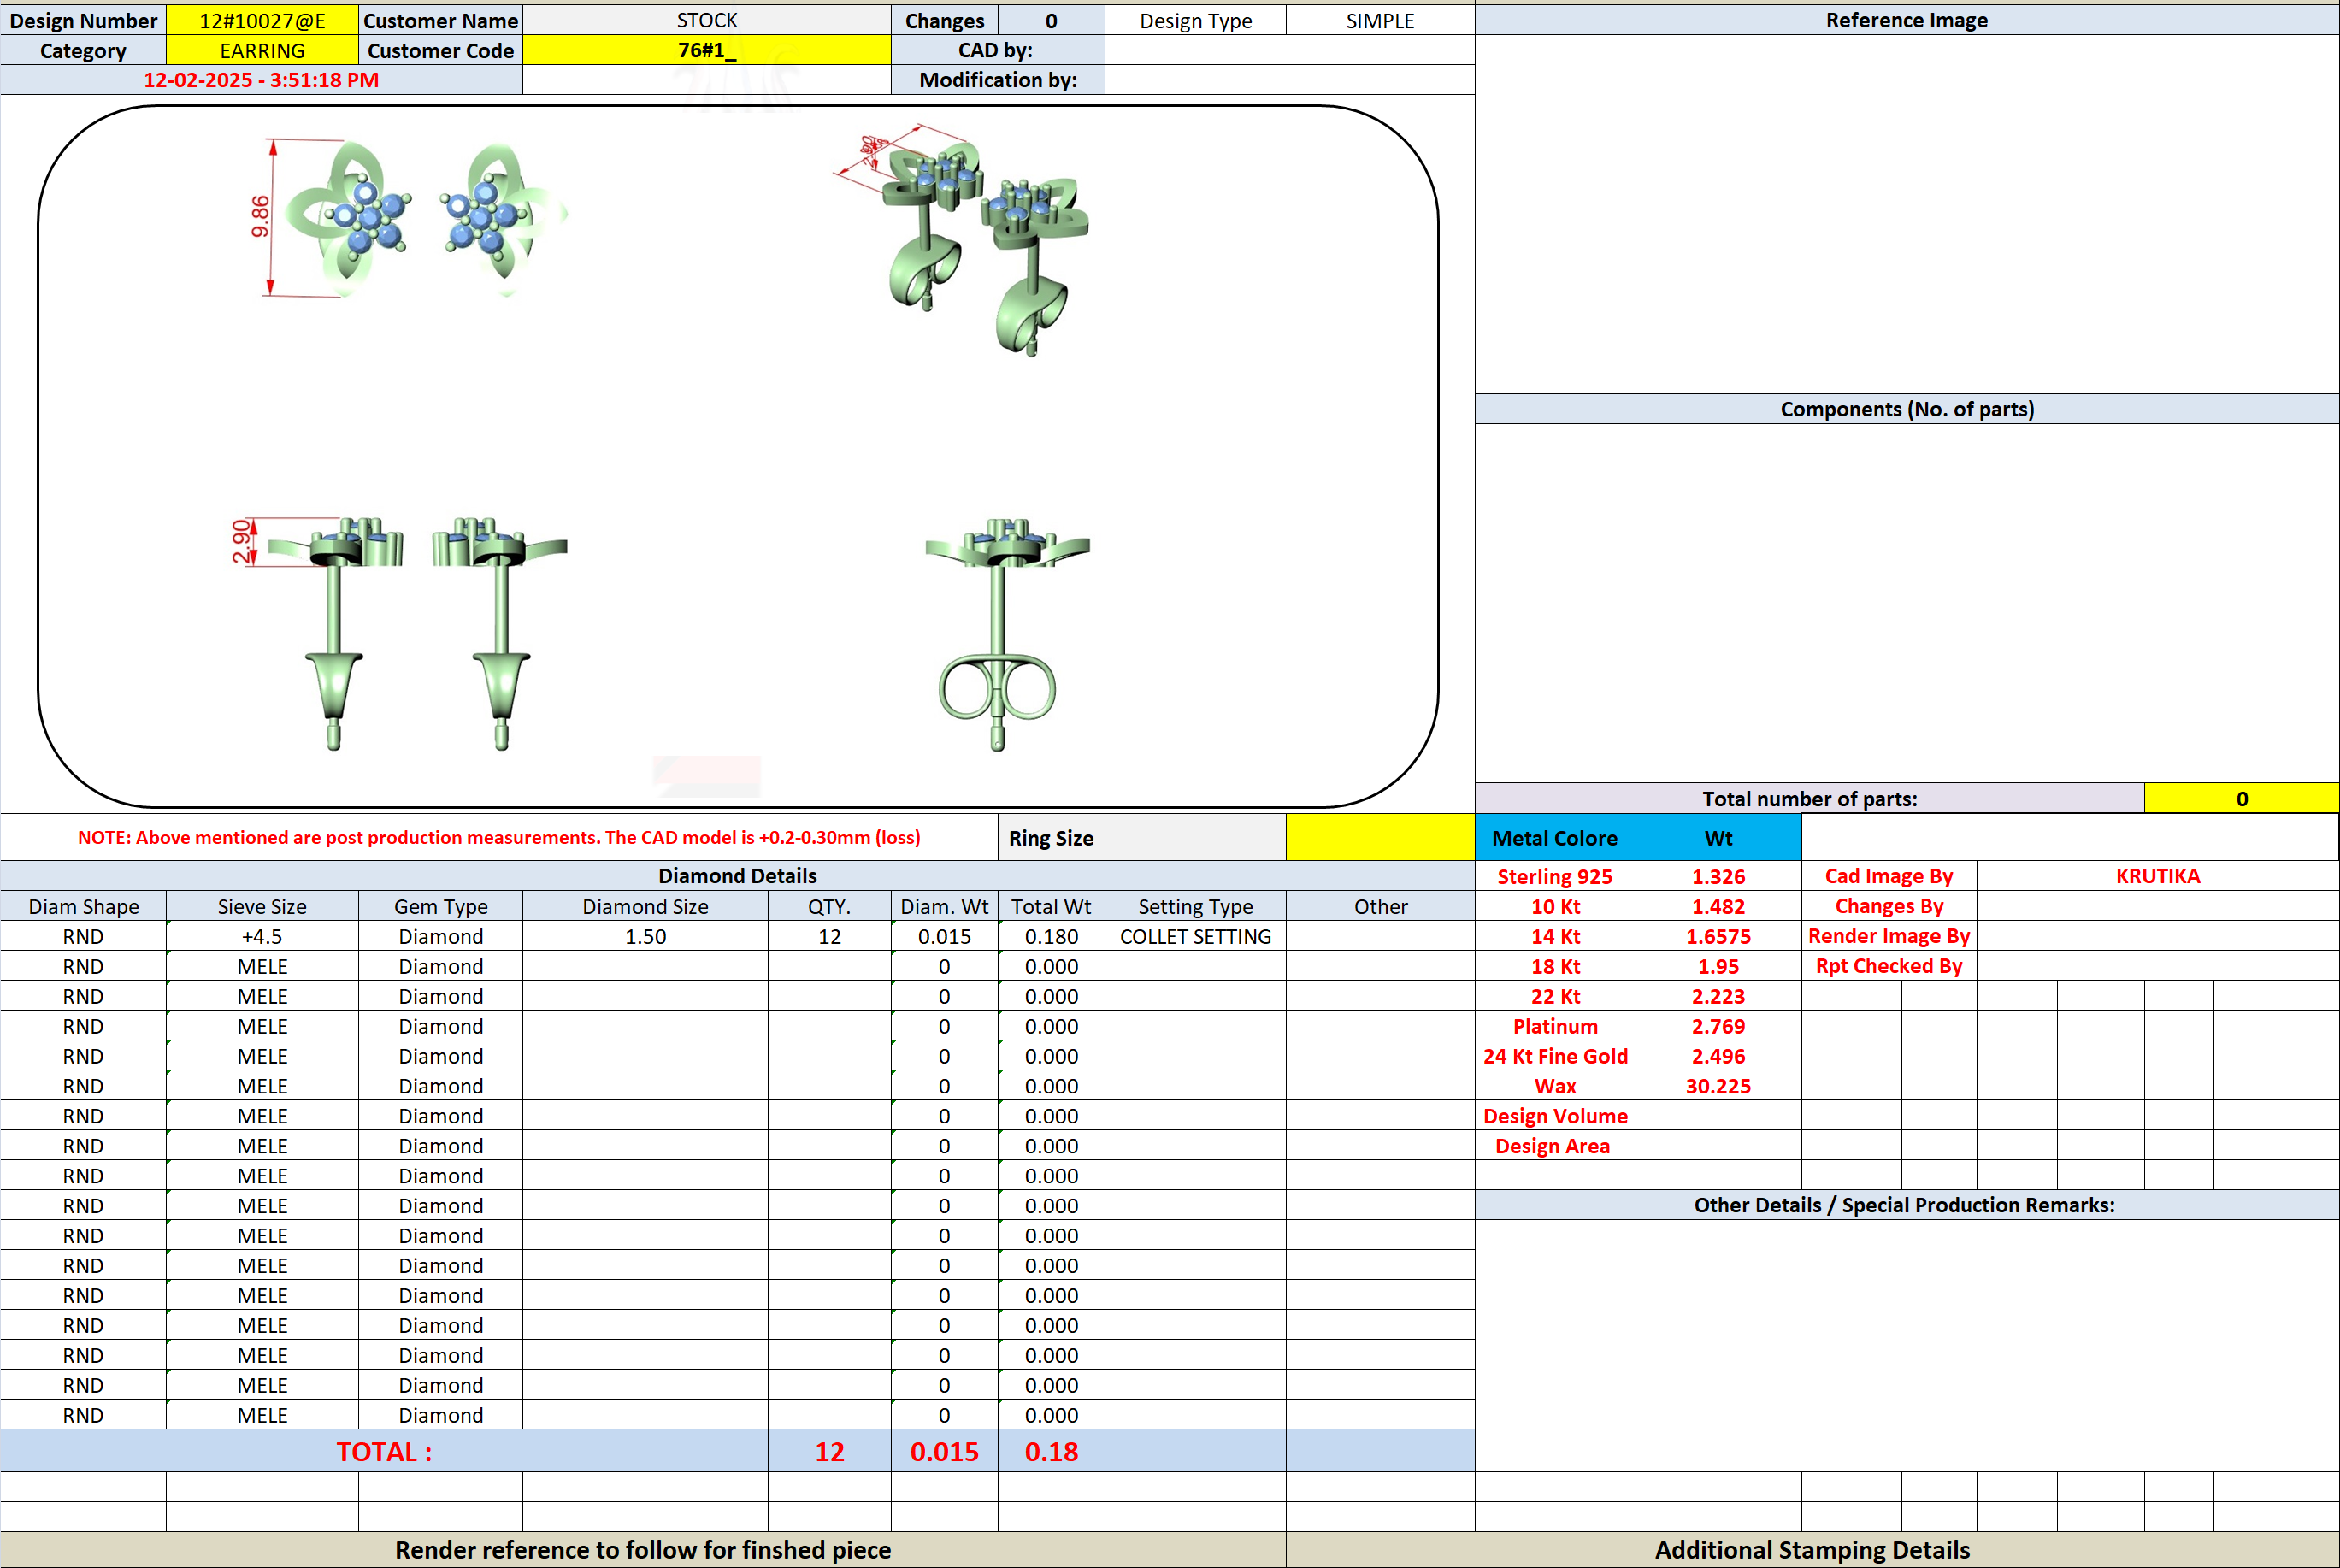Select the Diamond Size column header

coord(645,906)
